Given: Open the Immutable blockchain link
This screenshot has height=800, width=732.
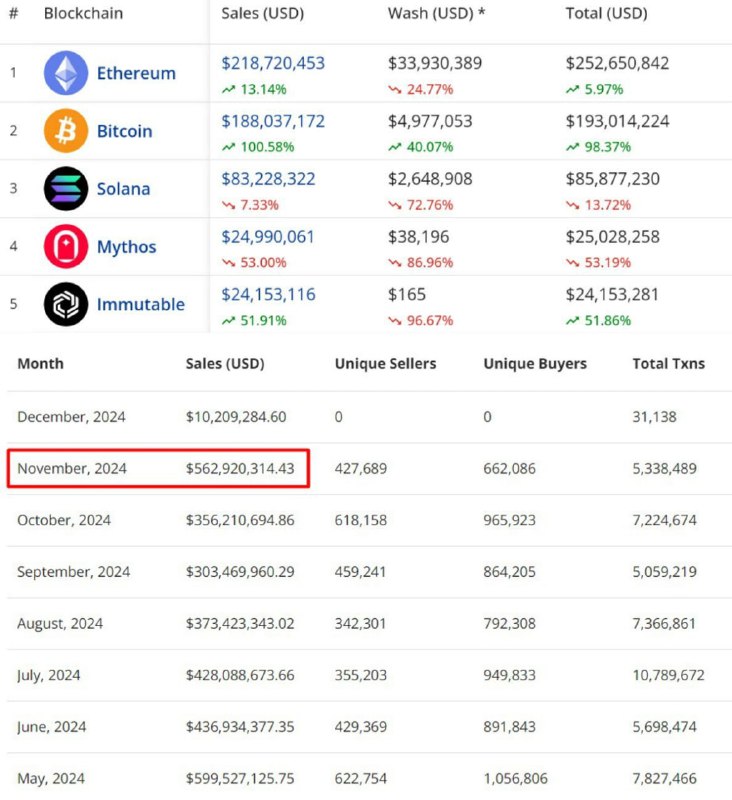Looking at the screenshot, I should (x=140, y=305).
